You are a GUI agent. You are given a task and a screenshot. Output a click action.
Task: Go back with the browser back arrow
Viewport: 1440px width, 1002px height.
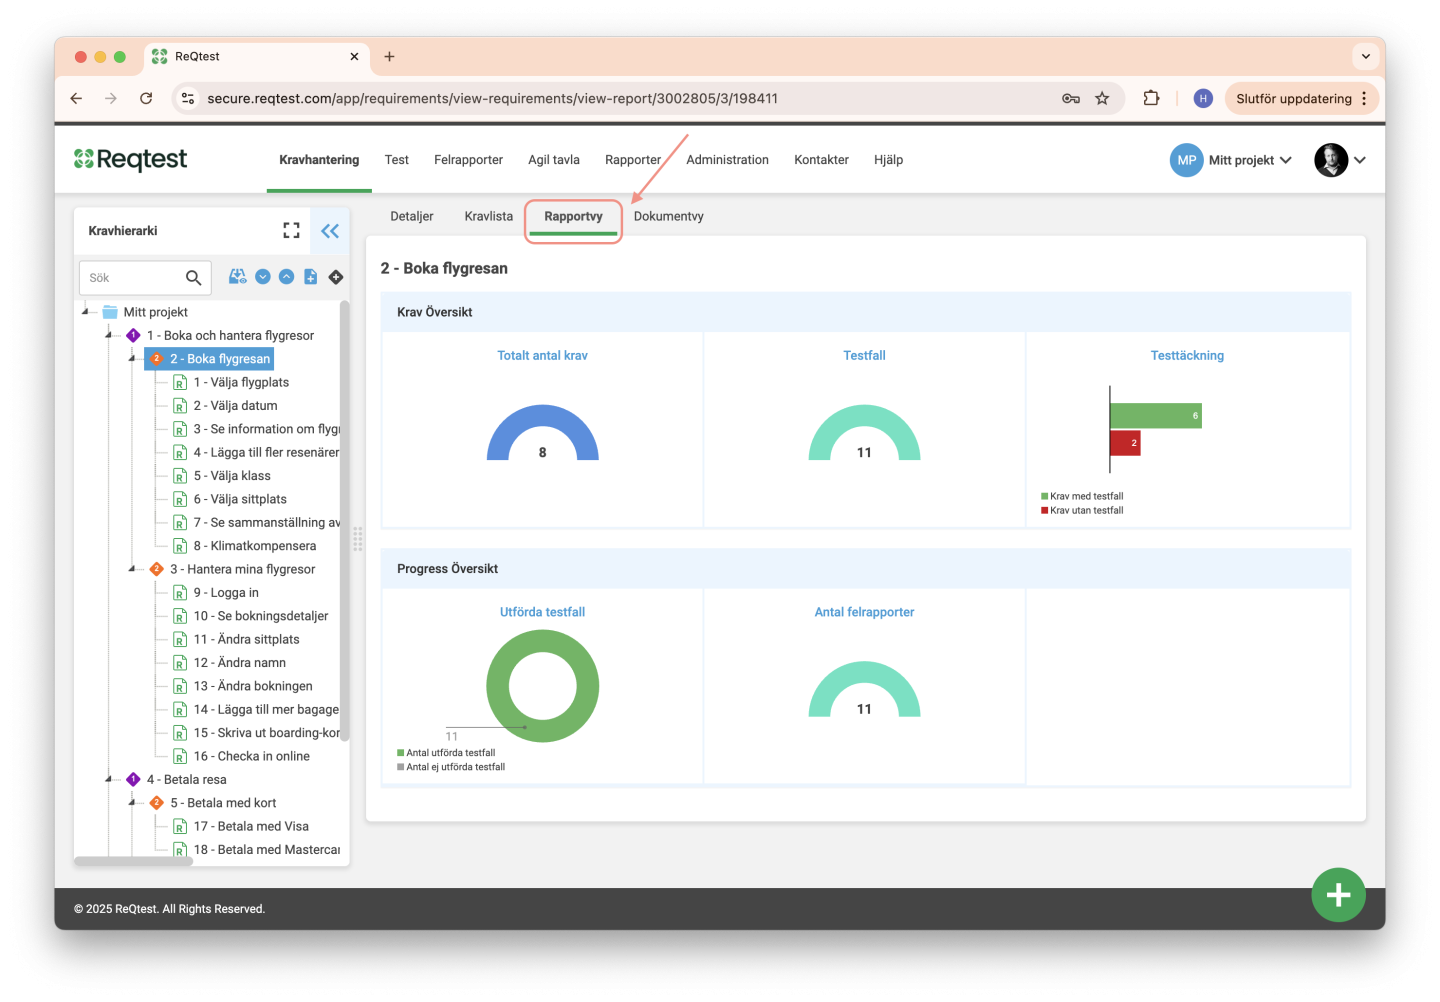tap(76, 98)
